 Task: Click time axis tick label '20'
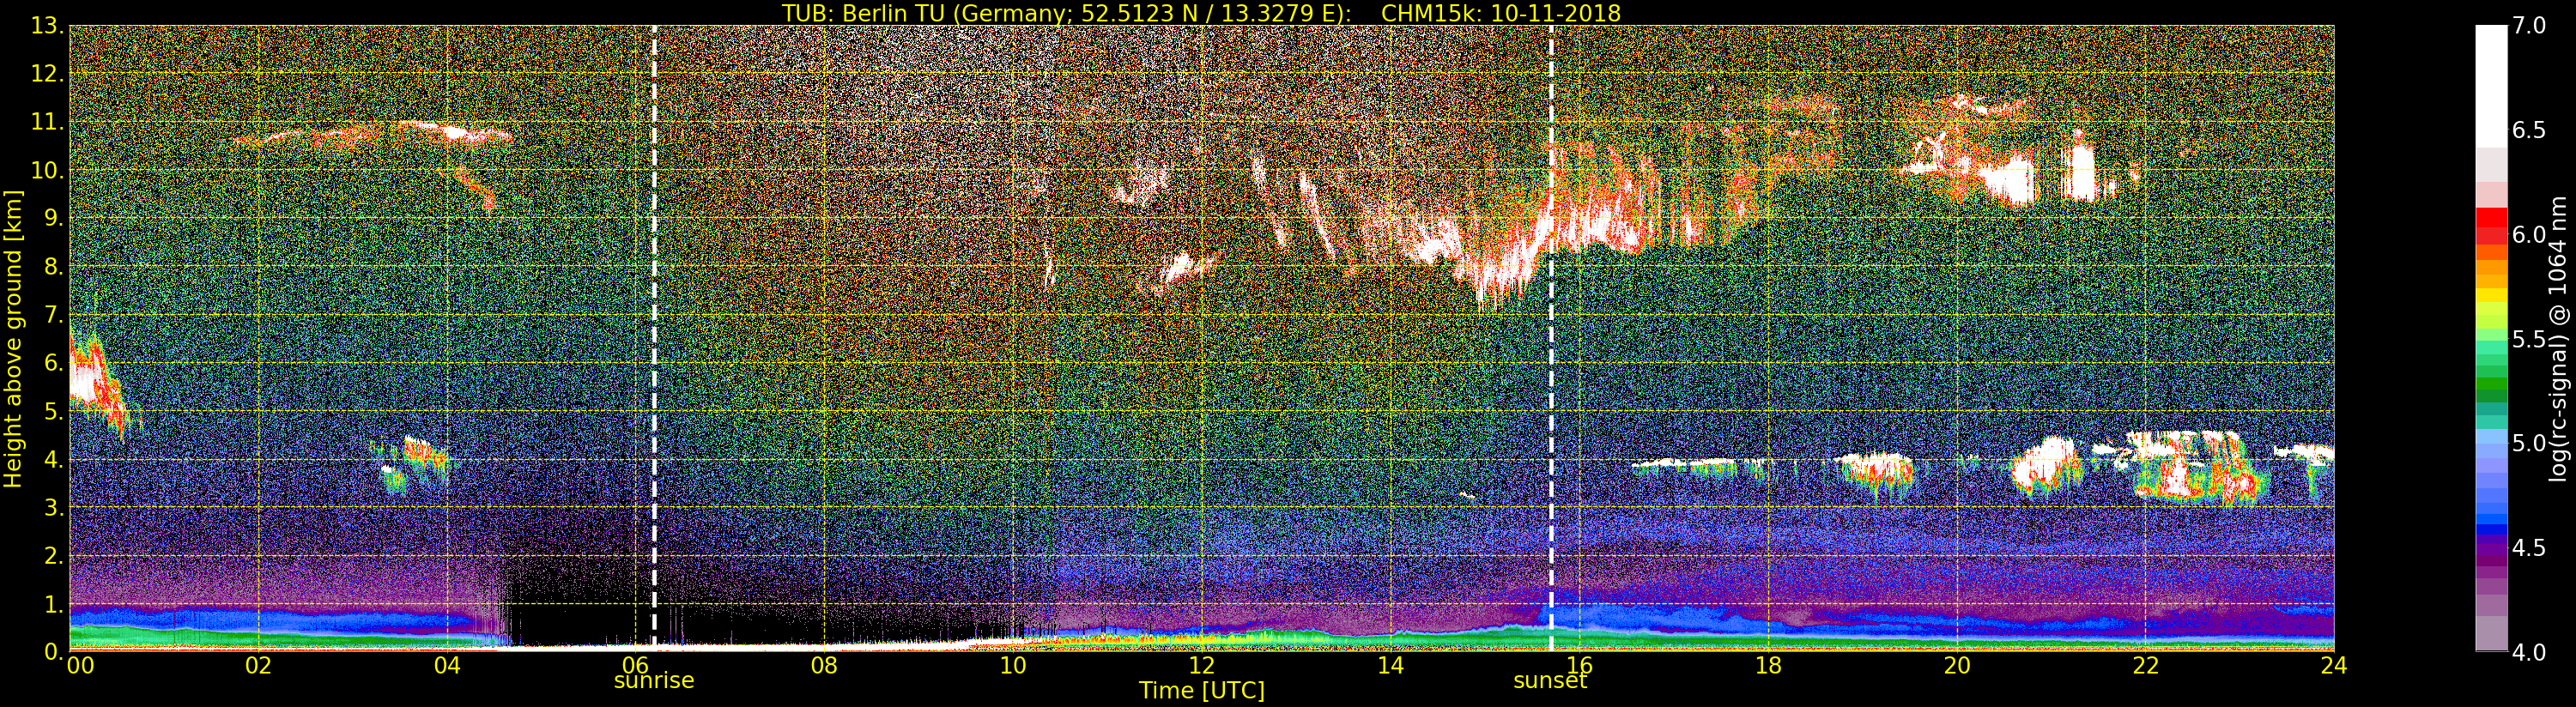click(1957, 665)
